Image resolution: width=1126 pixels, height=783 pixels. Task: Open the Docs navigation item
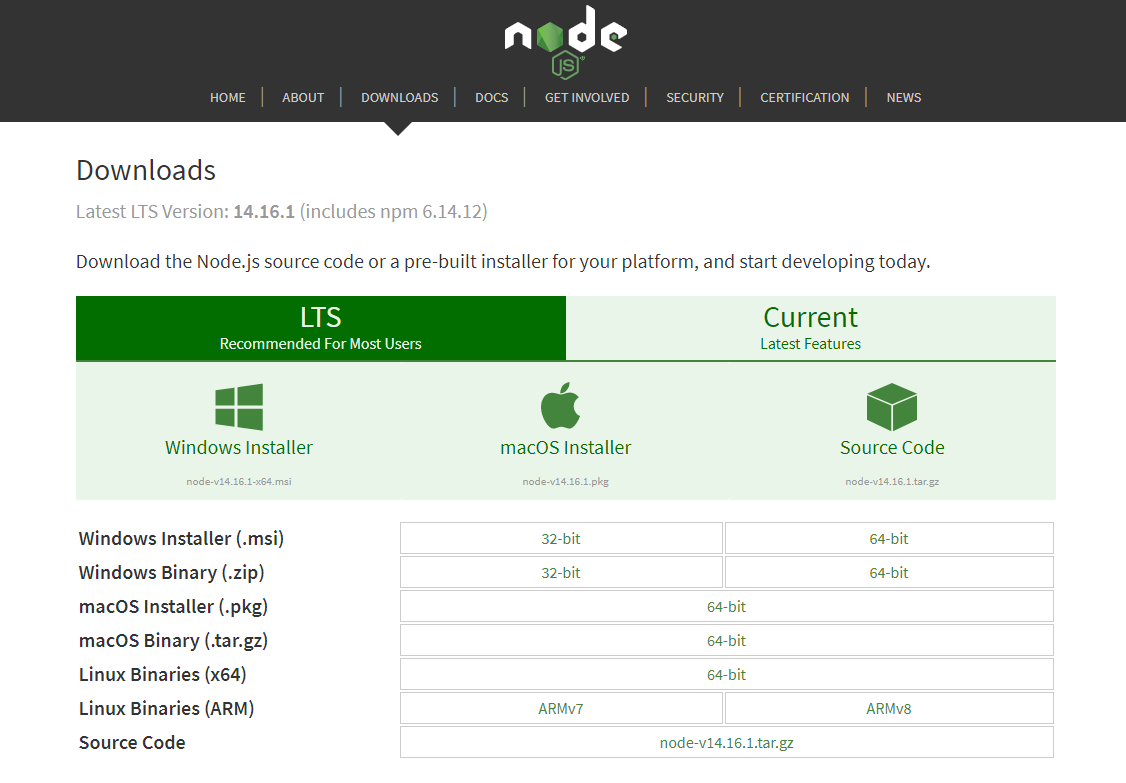coord(491,98)
